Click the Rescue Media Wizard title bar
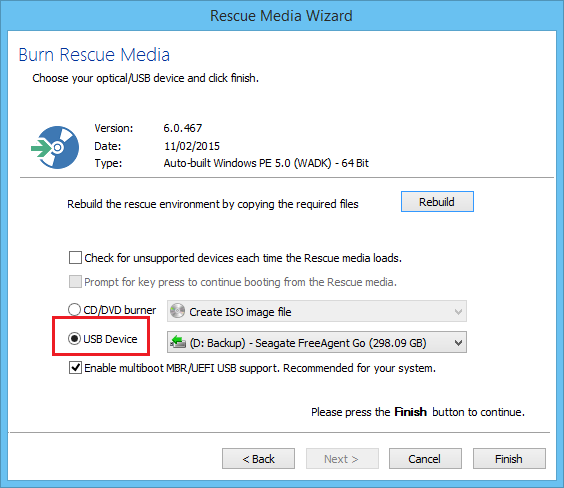The width and height of the screenshot is (564, 488). [x=281, y=16]
